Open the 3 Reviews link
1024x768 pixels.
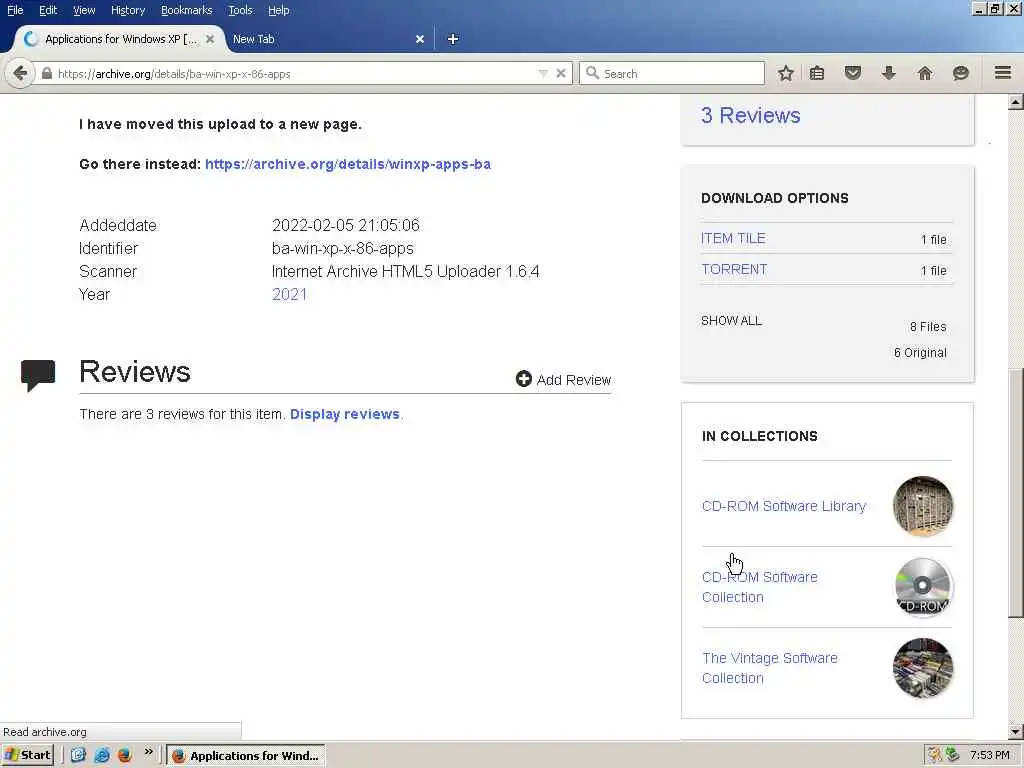(750, 115)
